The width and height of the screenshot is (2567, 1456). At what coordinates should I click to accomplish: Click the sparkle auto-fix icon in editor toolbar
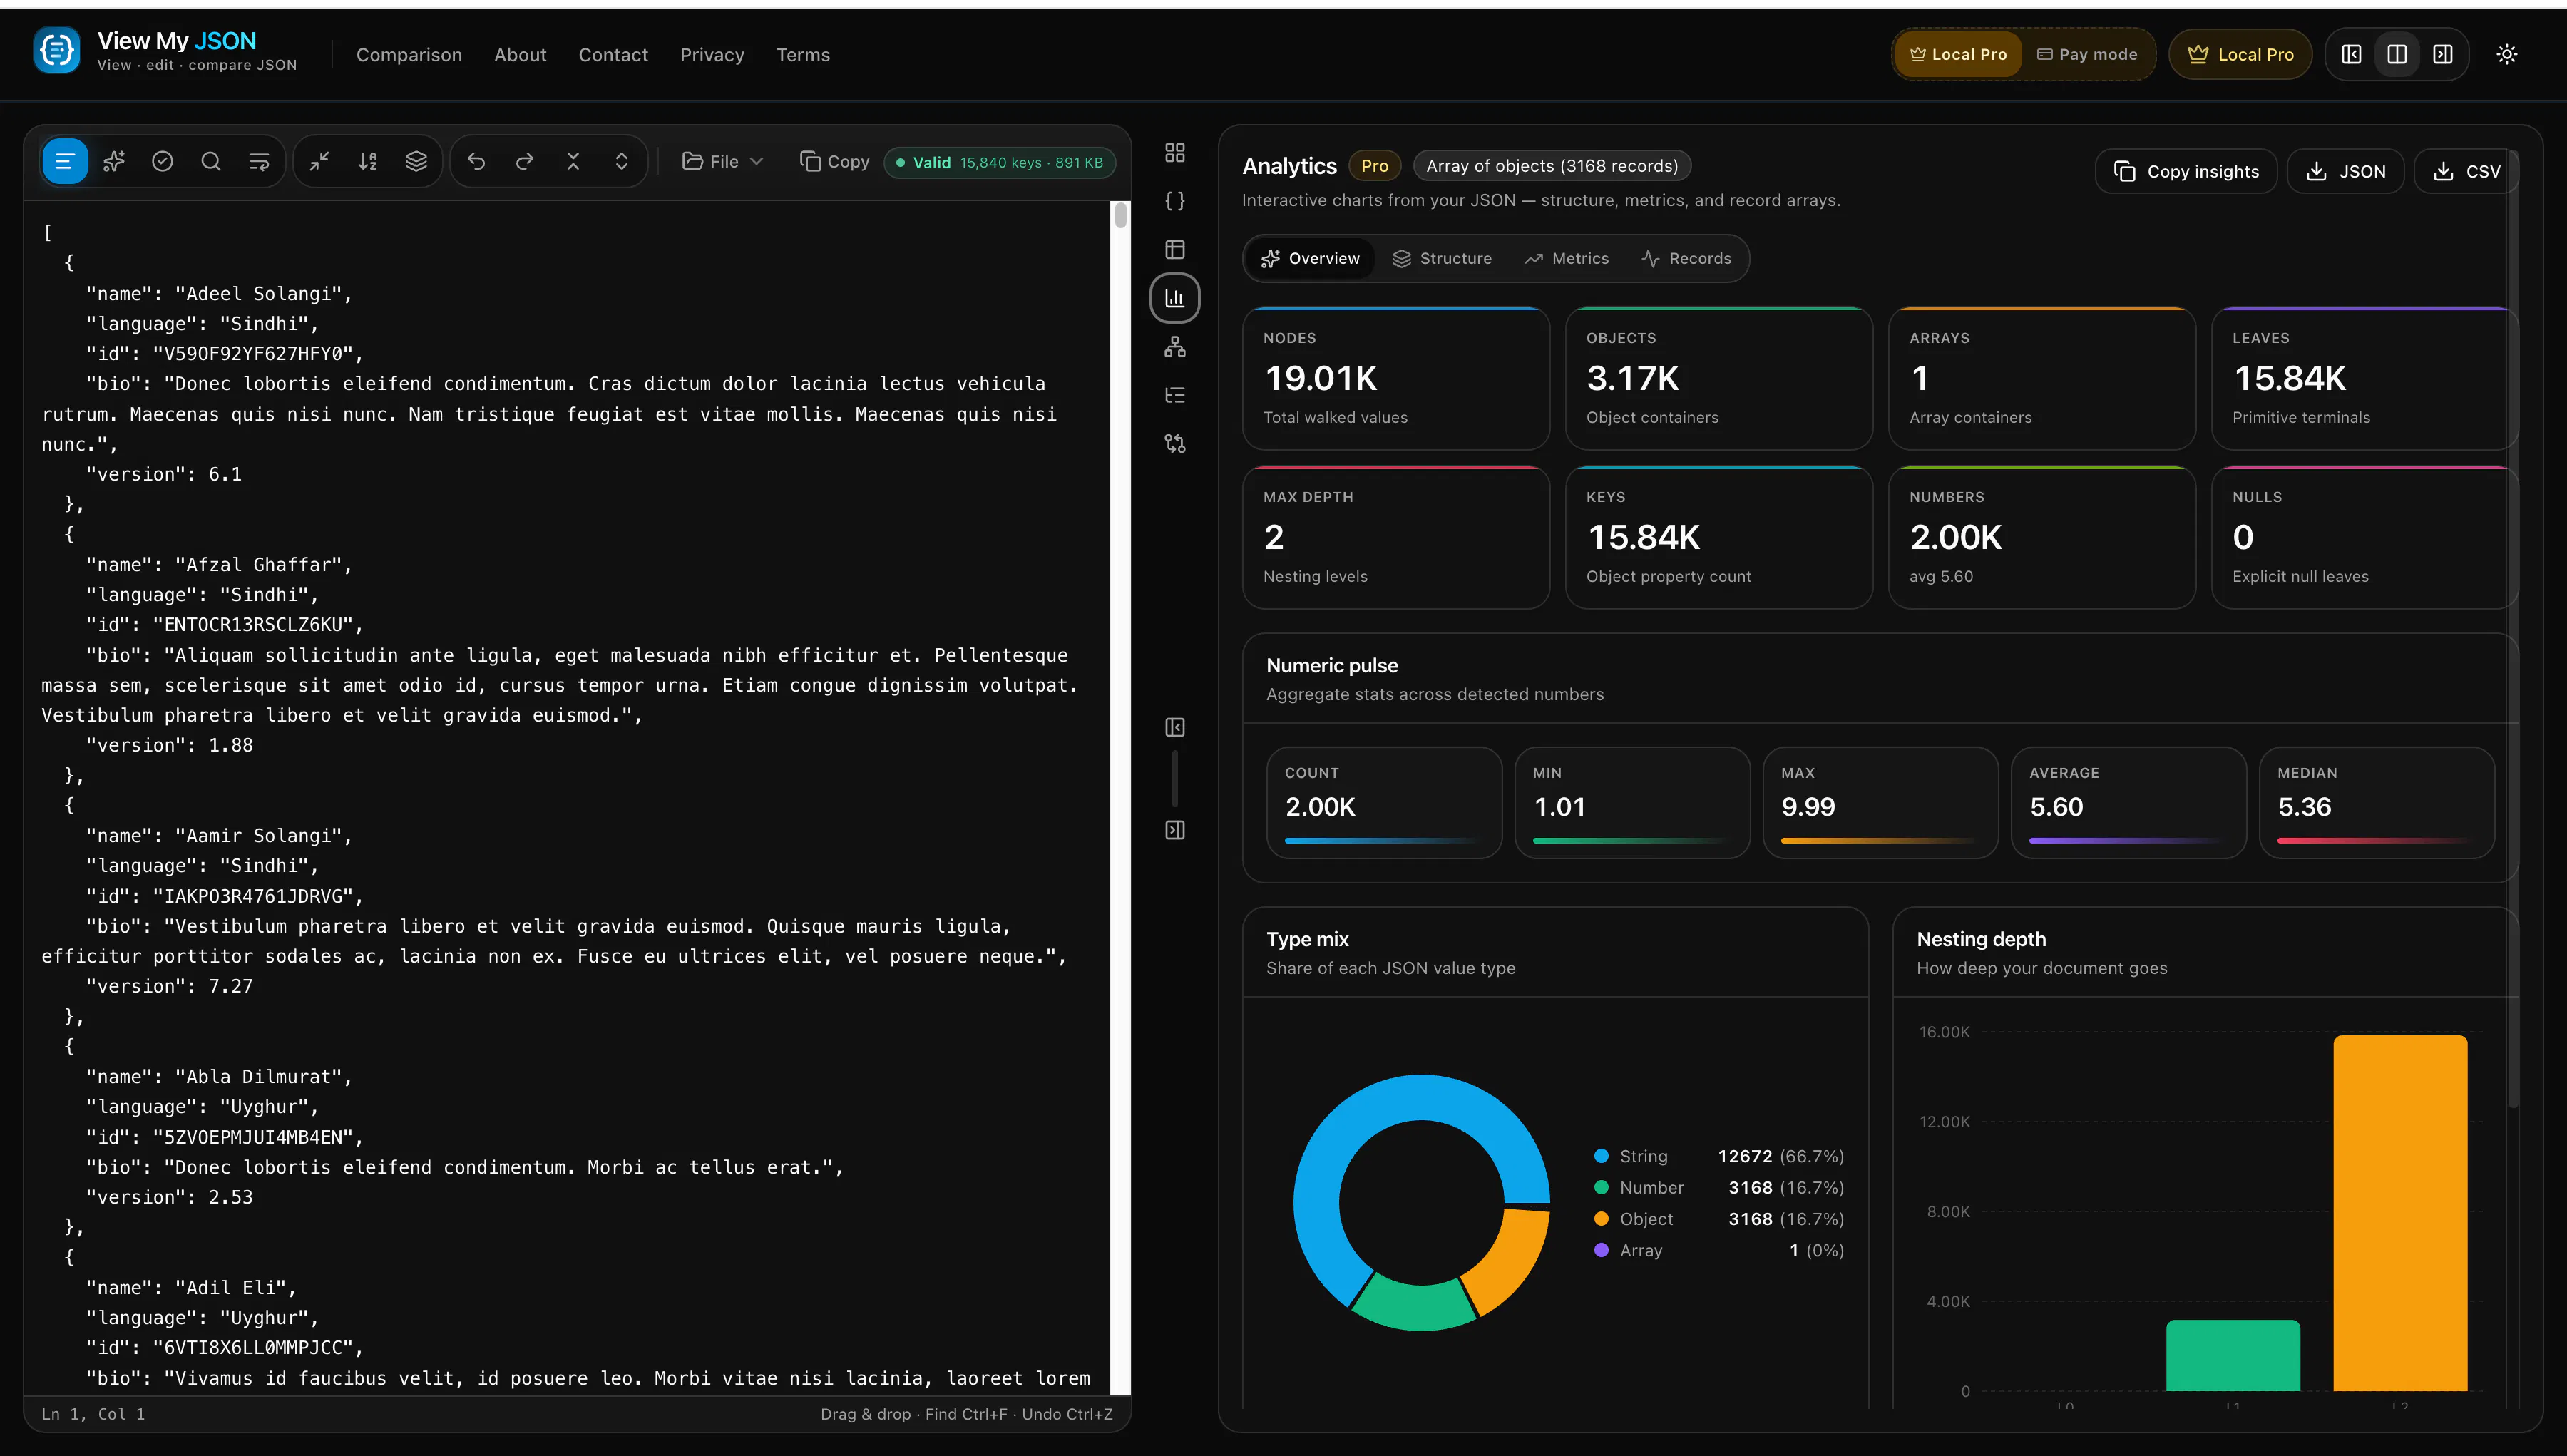114,161
